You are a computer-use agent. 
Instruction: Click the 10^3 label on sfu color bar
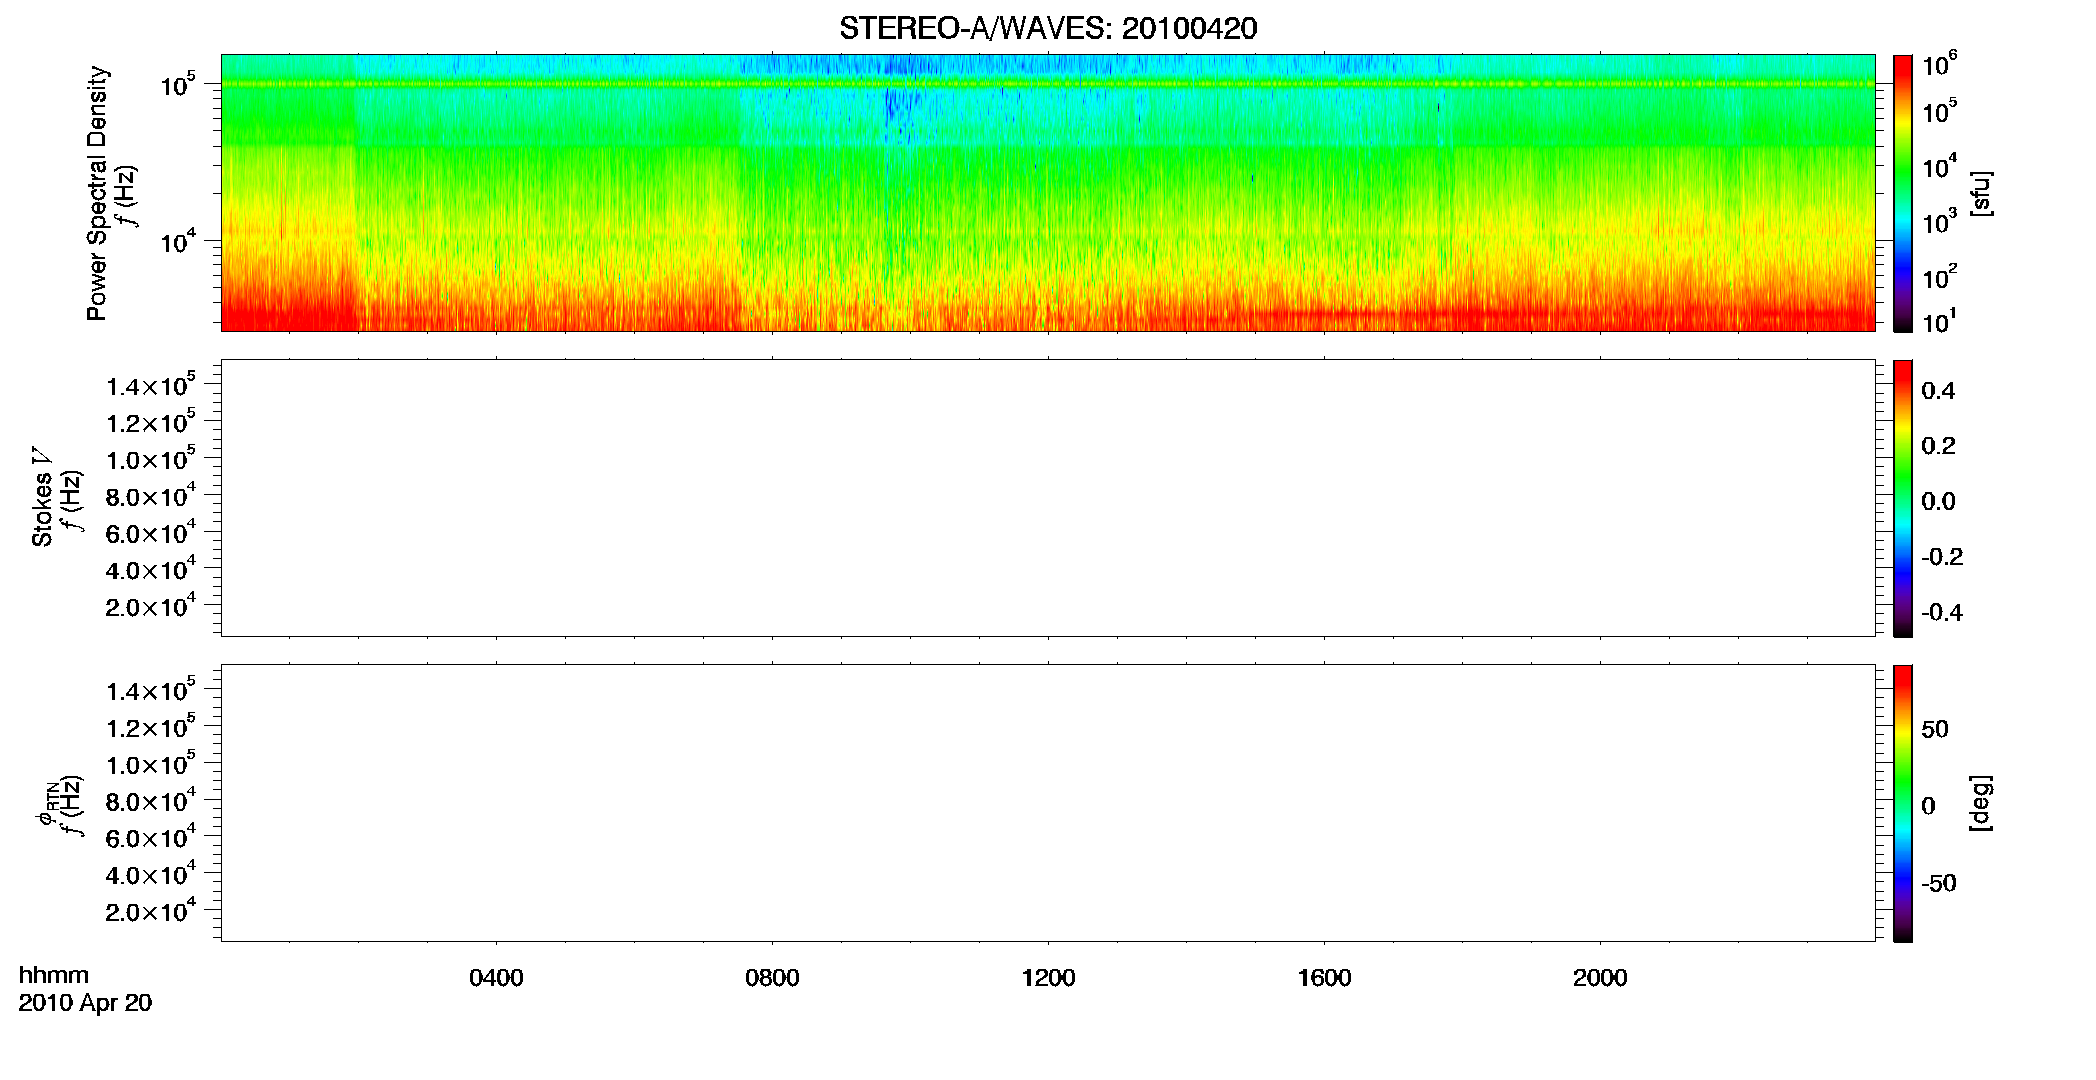(x=1939, y=222)
